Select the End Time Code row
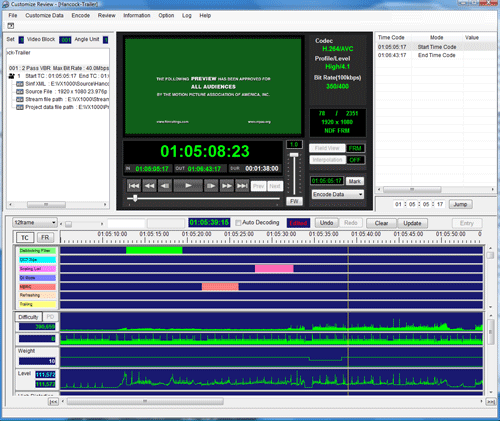 [436, 55]
